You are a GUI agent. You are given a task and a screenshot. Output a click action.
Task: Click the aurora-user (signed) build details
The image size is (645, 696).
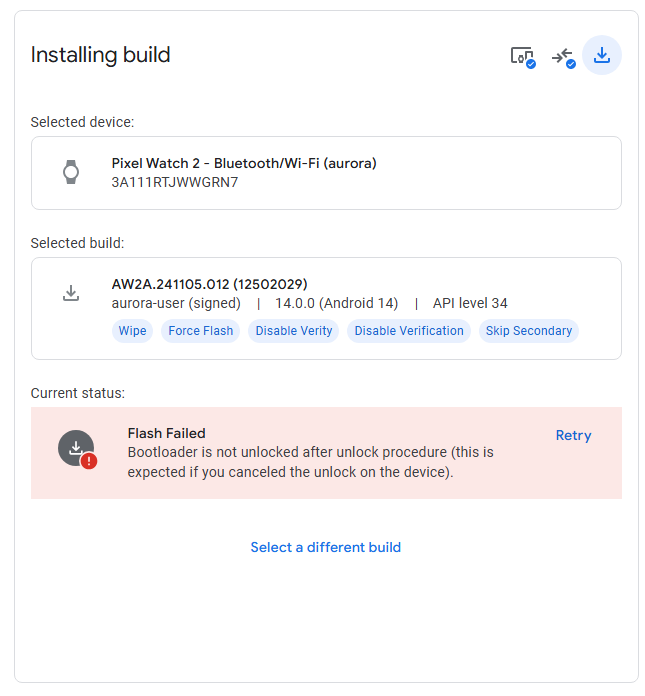coord(176,303)
